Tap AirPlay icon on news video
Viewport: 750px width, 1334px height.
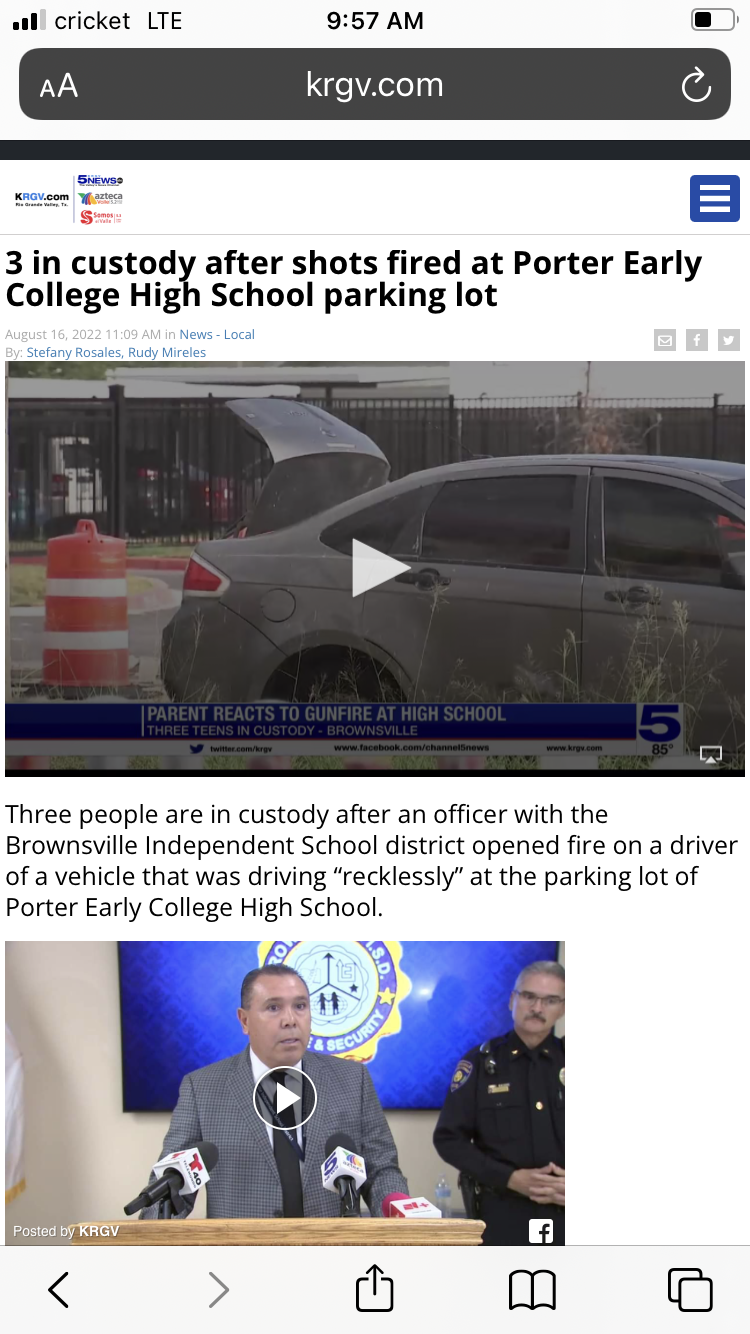pyautogui.click(x=710, y=754)
